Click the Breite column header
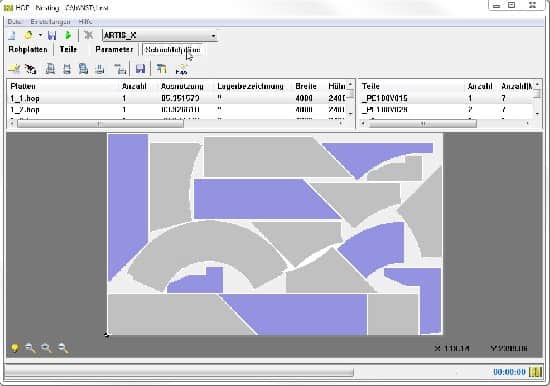 pos(306,86)
